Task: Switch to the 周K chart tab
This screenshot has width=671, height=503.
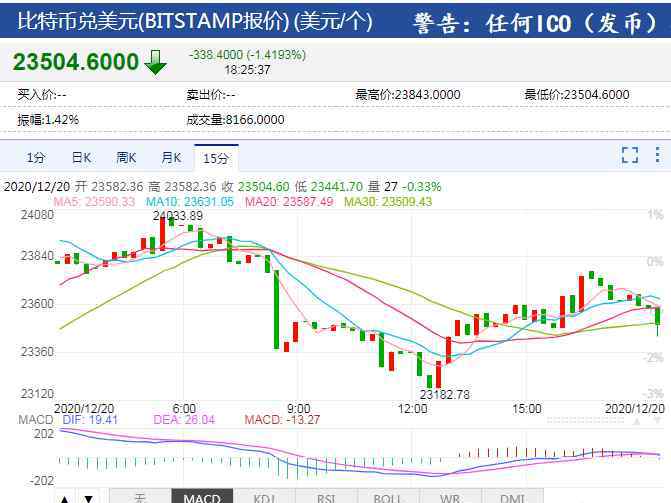Action: [126, 158]
